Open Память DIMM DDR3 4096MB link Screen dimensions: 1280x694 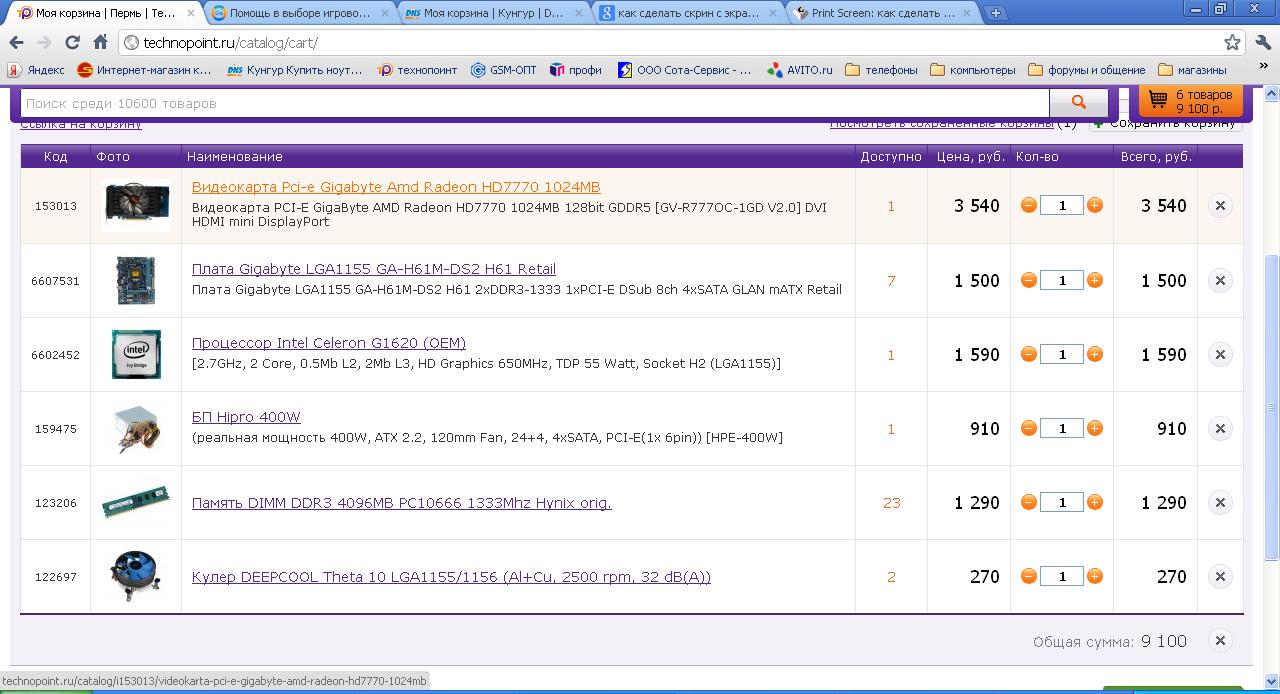[x=402, y=503]
